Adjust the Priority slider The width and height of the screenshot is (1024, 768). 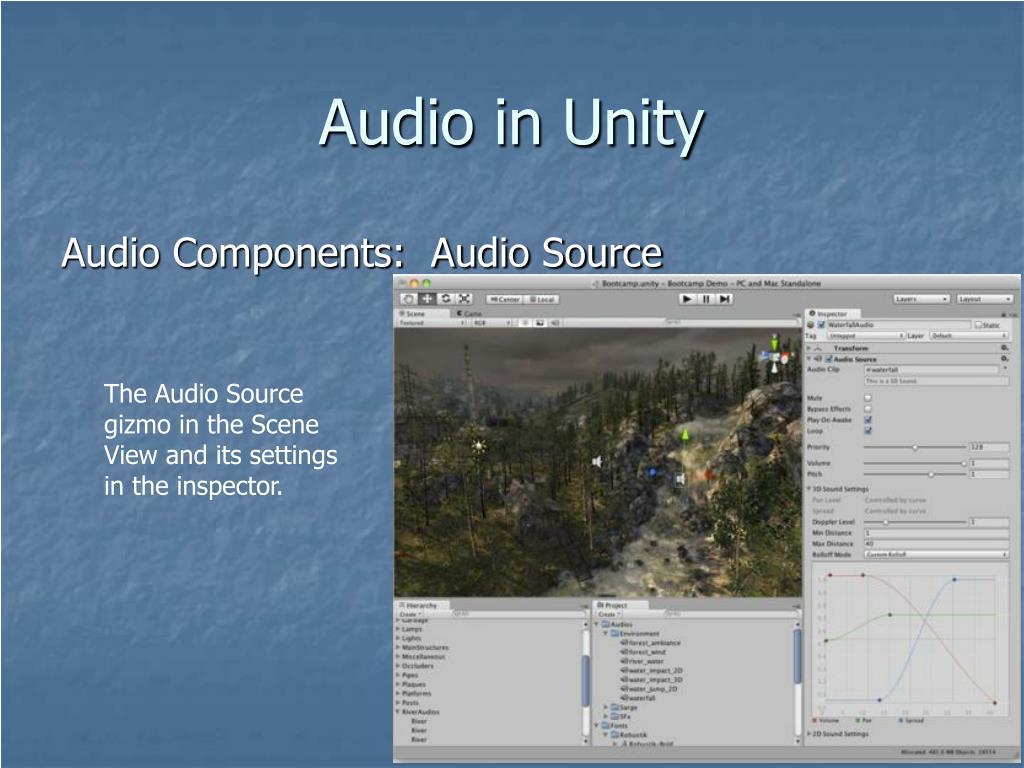pyautogui.click(x=914, y=447)
